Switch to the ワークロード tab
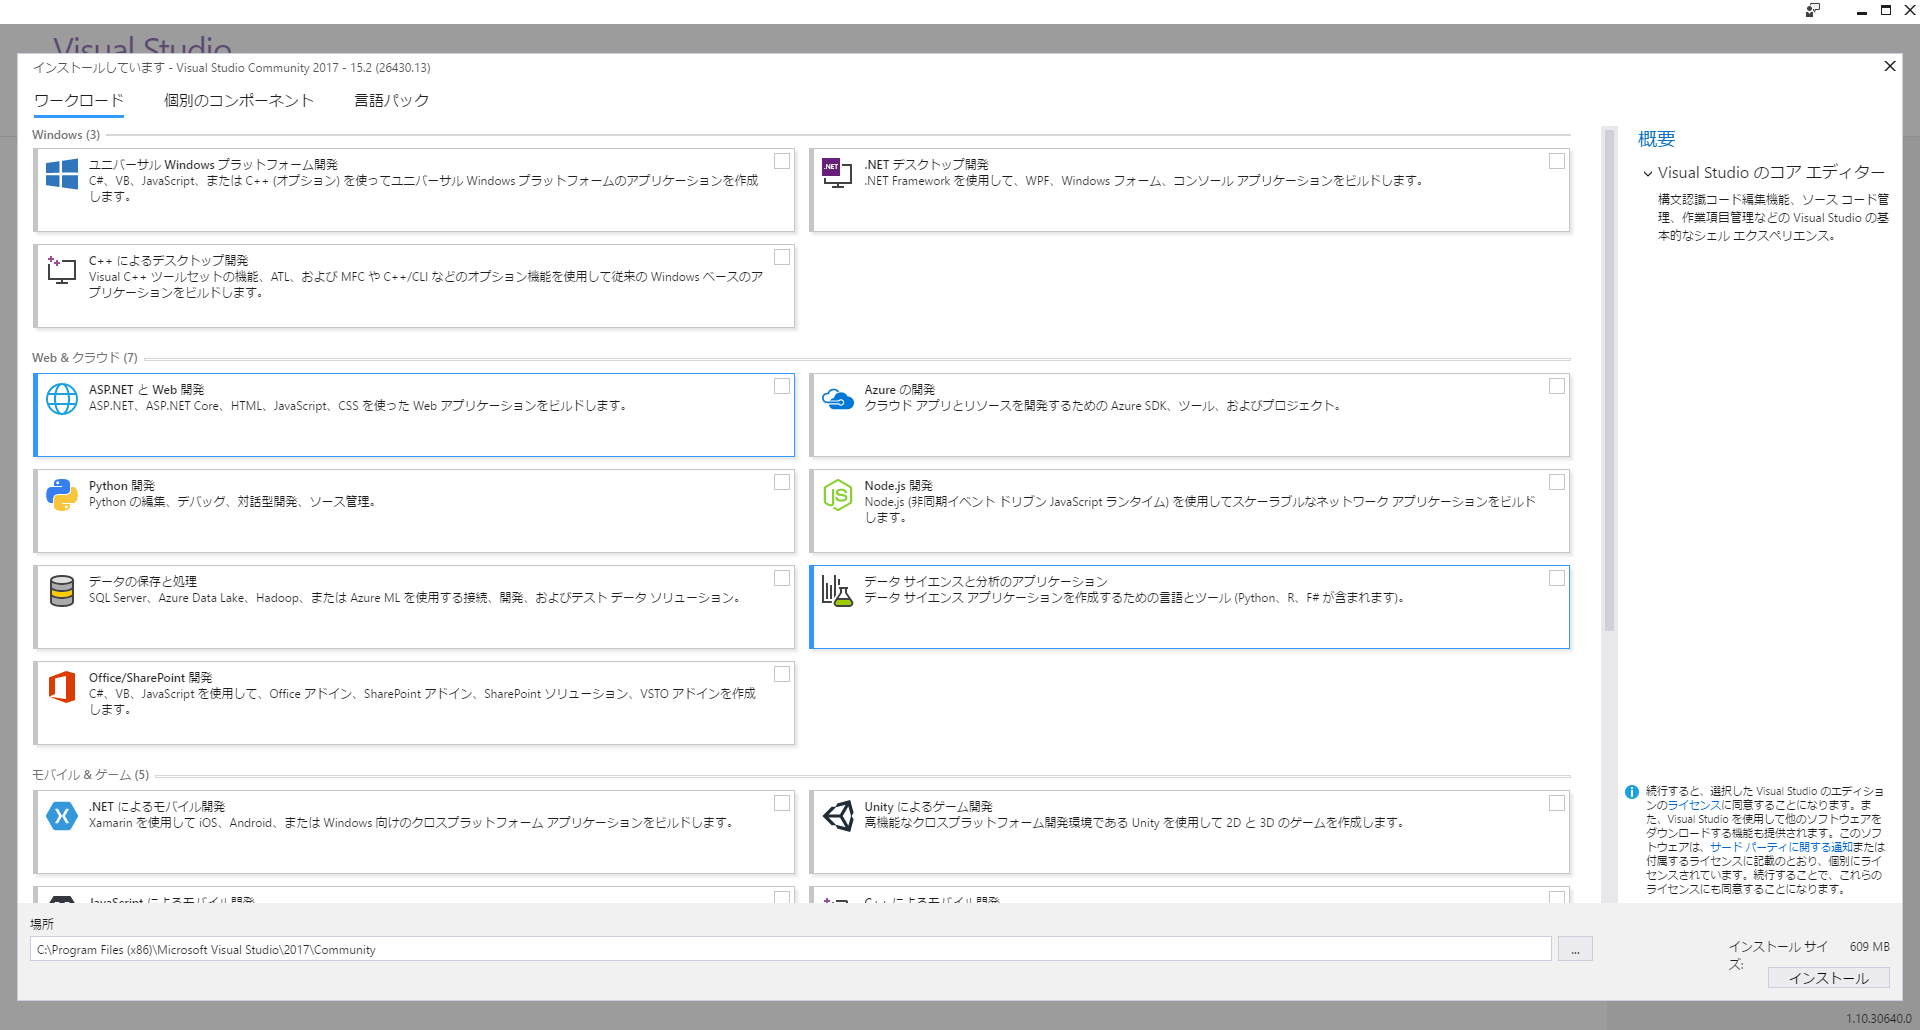1920x1030 pixels. tap(79, 101)
